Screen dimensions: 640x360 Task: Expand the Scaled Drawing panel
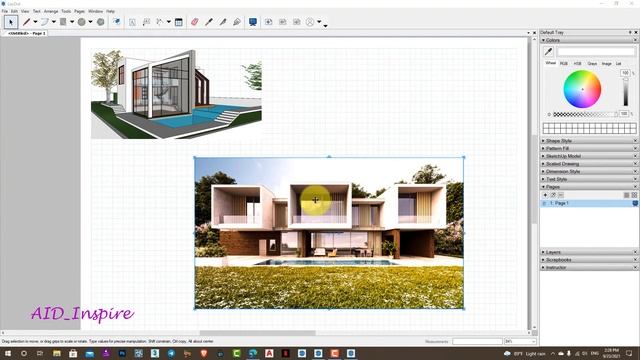[x=589, y=164]
